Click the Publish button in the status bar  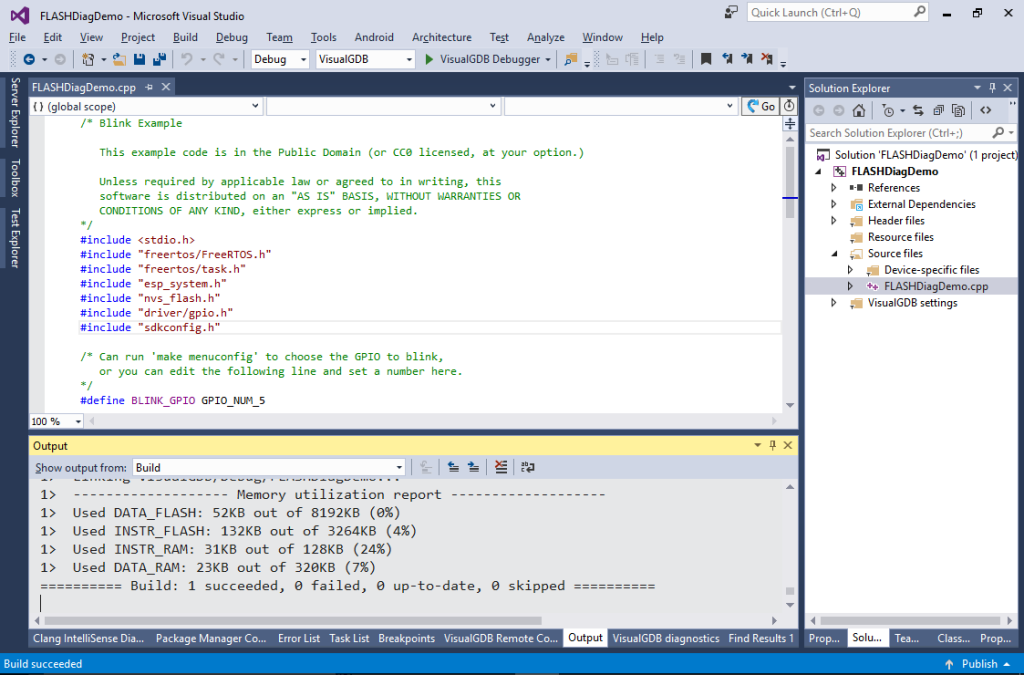[978, 663]
